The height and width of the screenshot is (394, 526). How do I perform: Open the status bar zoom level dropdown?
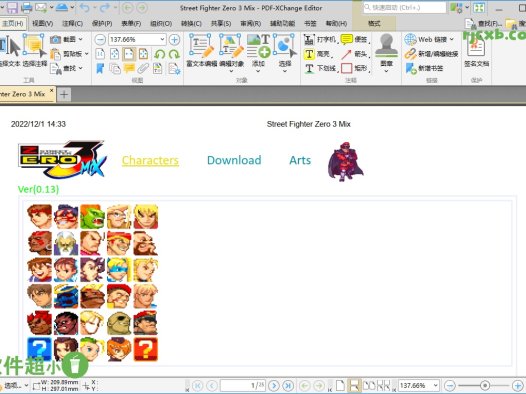(x=436, y=386)
